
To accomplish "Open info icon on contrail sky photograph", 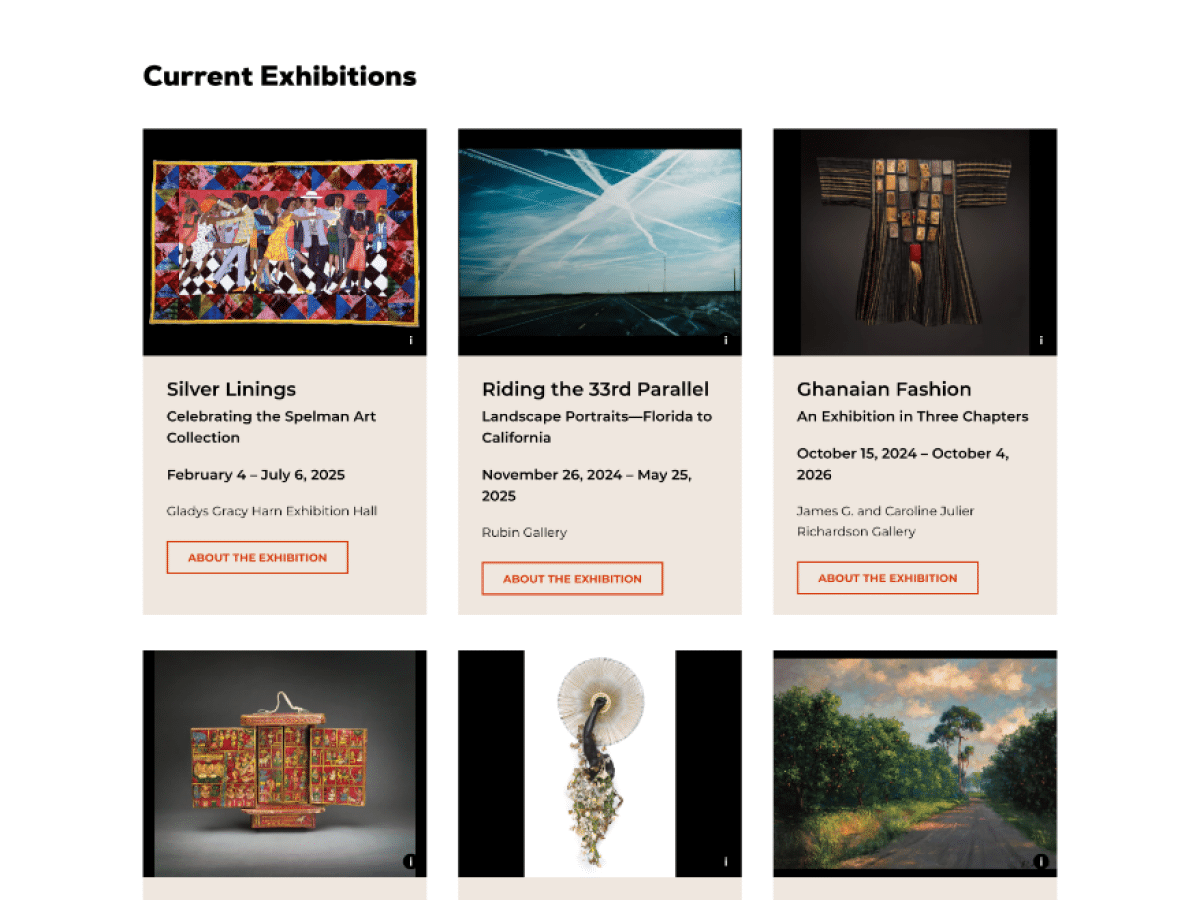I will [726, 341].
